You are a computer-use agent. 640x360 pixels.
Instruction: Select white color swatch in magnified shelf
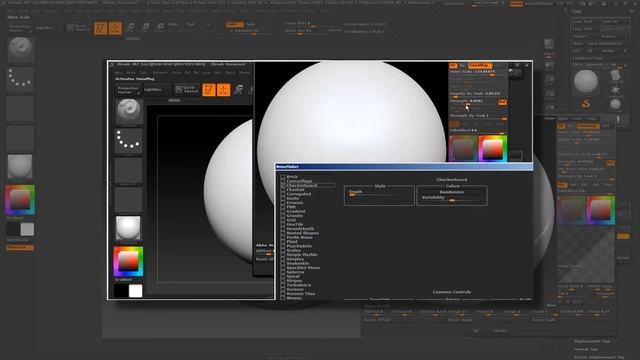pos(136,291)
